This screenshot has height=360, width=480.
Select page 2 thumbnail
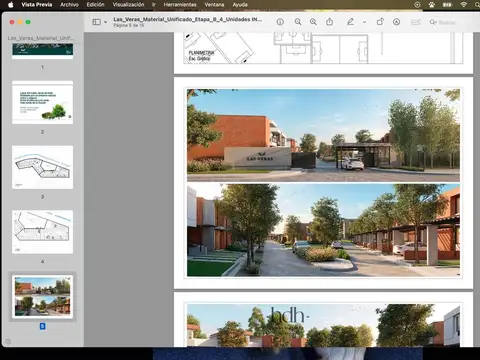(x=43, y=103)
